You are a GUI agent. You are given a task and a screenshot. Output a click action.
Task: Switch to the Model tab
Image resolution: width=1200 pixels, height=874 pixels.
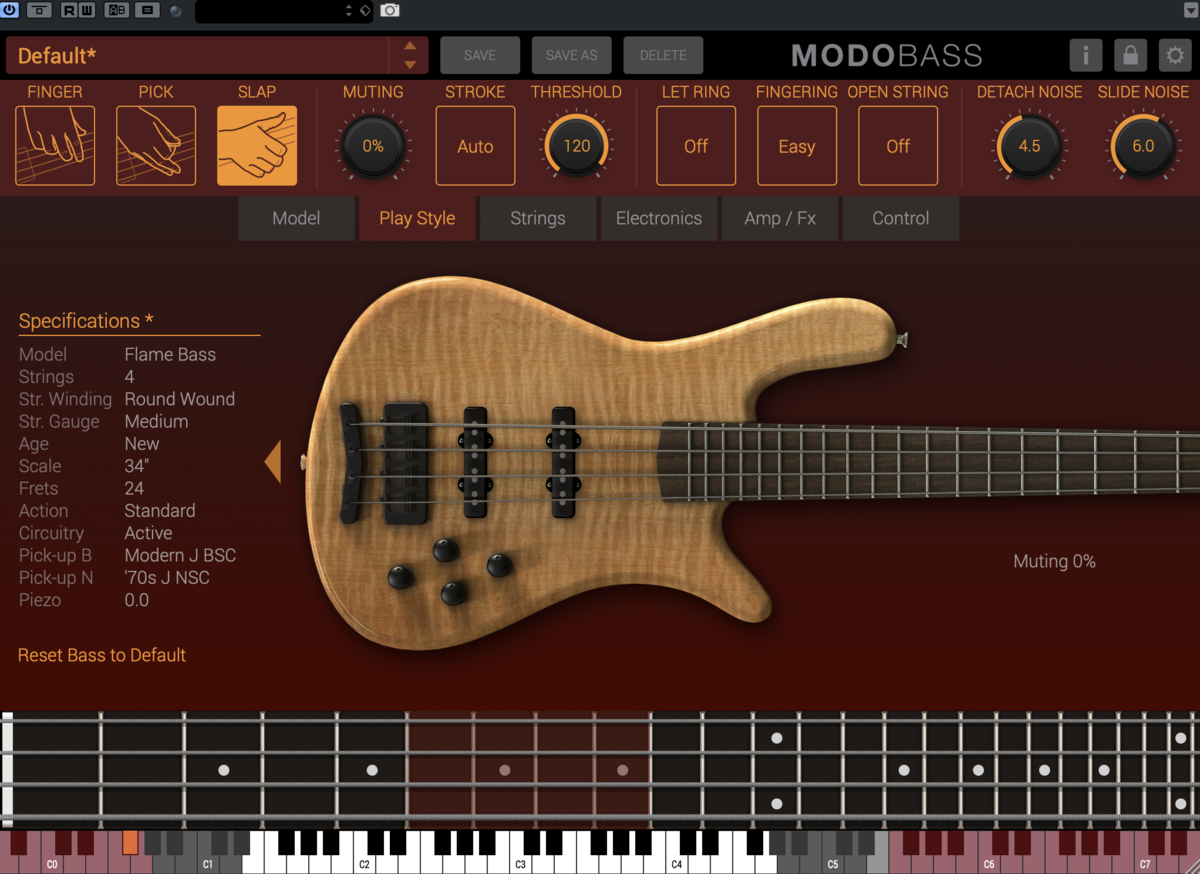pyautogui.click(x=296, y=218)
